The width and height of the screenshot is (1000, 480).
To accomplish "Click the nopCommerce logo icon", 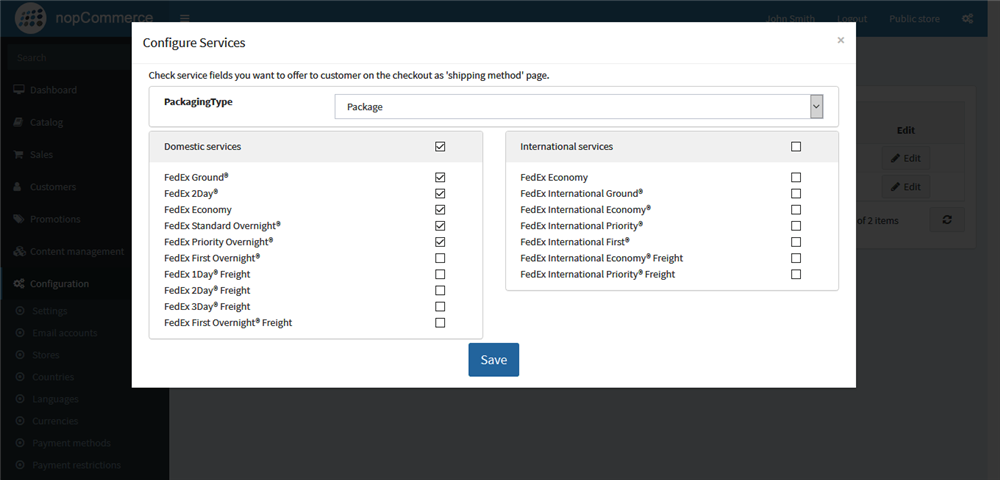I will [30, 18].
